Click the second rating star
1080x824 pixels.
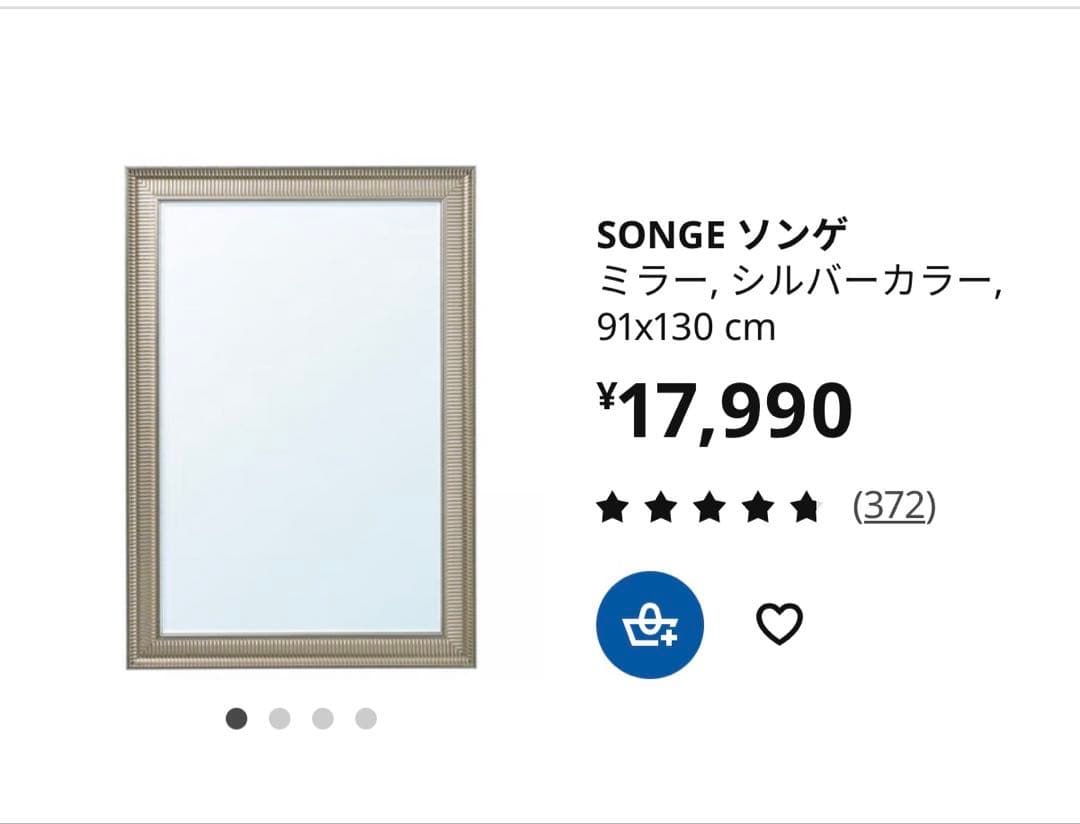660,508
